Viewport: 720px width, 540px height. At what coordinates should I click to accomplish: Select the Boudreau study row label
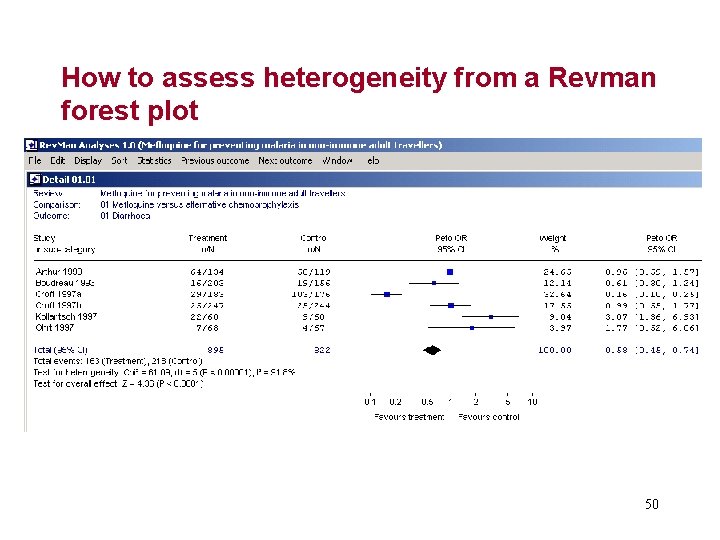[65, 283]
